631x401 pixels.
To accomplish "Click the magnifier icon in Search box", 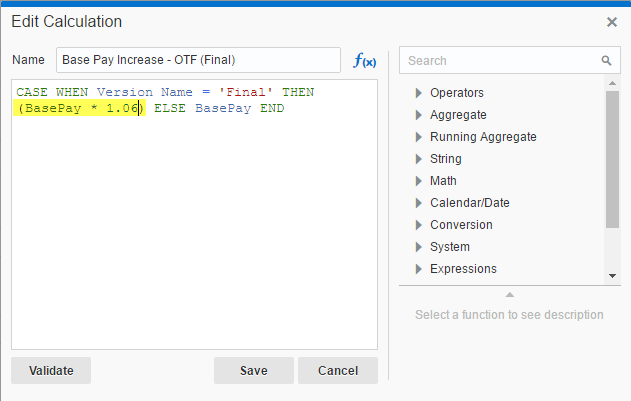I will (606, 61).
